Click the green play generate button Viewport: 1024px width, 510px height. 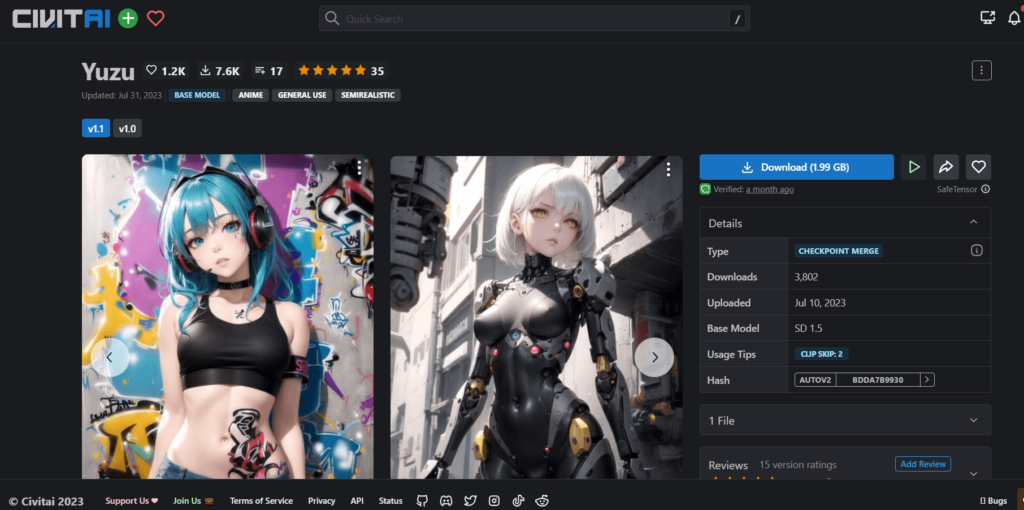click(x=913, y=167)
